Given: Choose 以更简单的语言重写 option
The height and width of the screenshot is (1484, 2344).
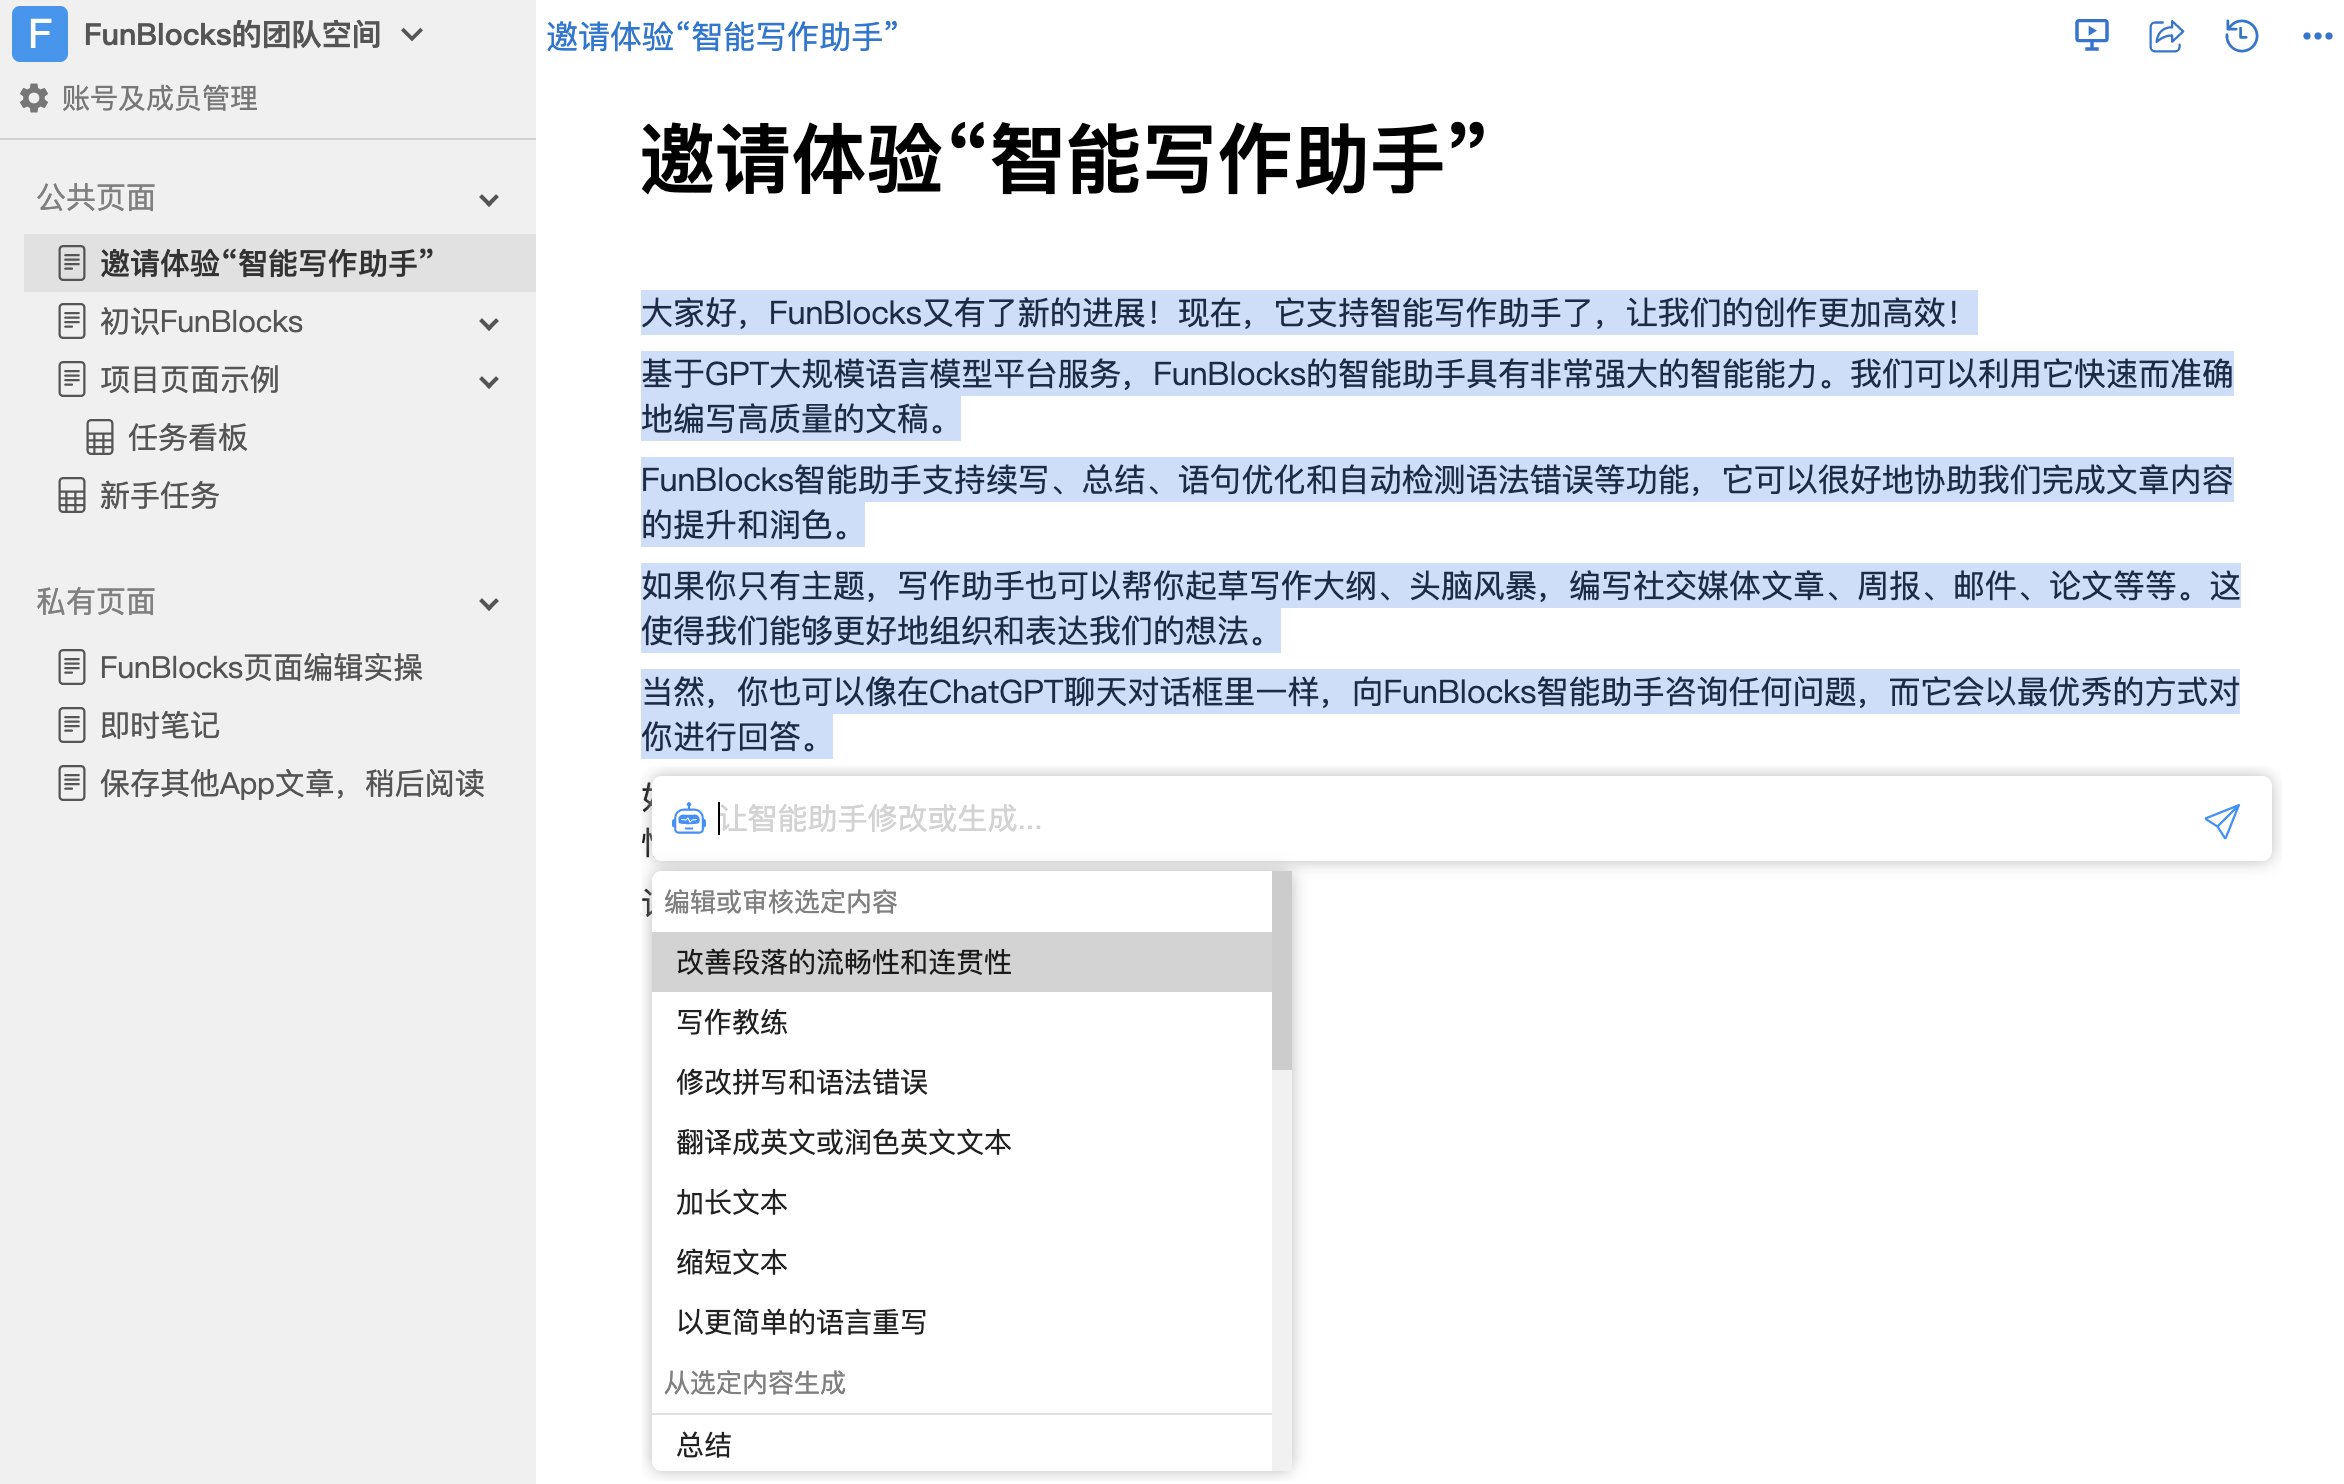Looking at the screenshot, I should pyautogui.click(x=962, y=1322).
